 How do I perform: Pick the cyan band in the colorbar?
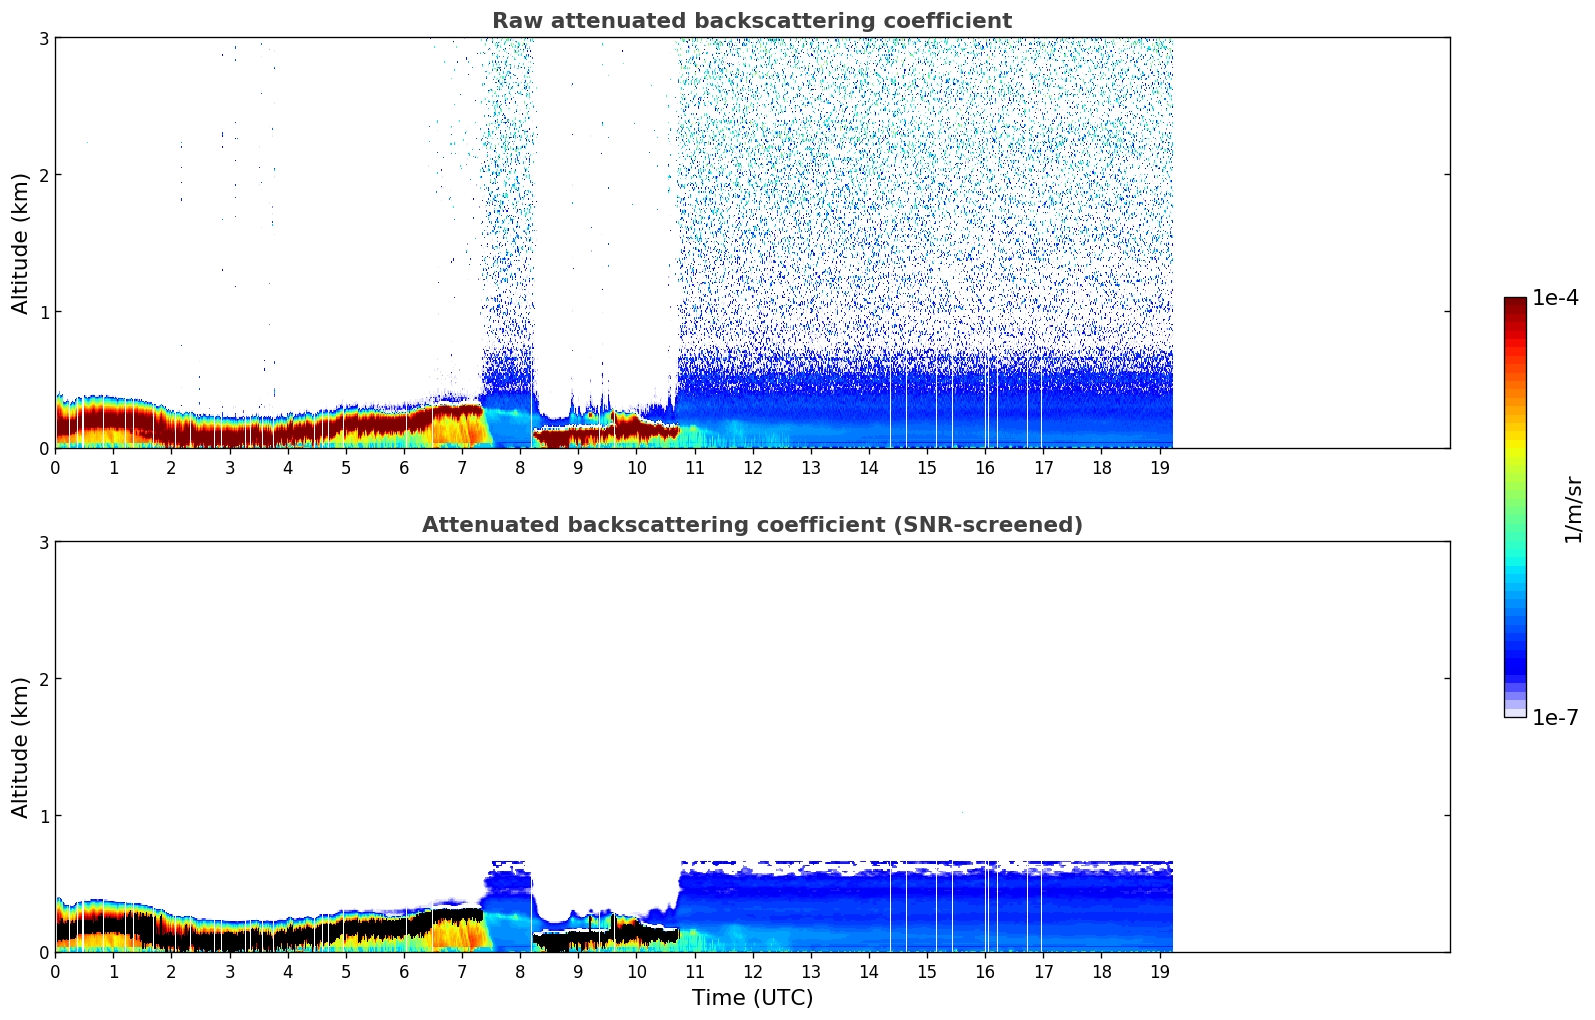1515,570
